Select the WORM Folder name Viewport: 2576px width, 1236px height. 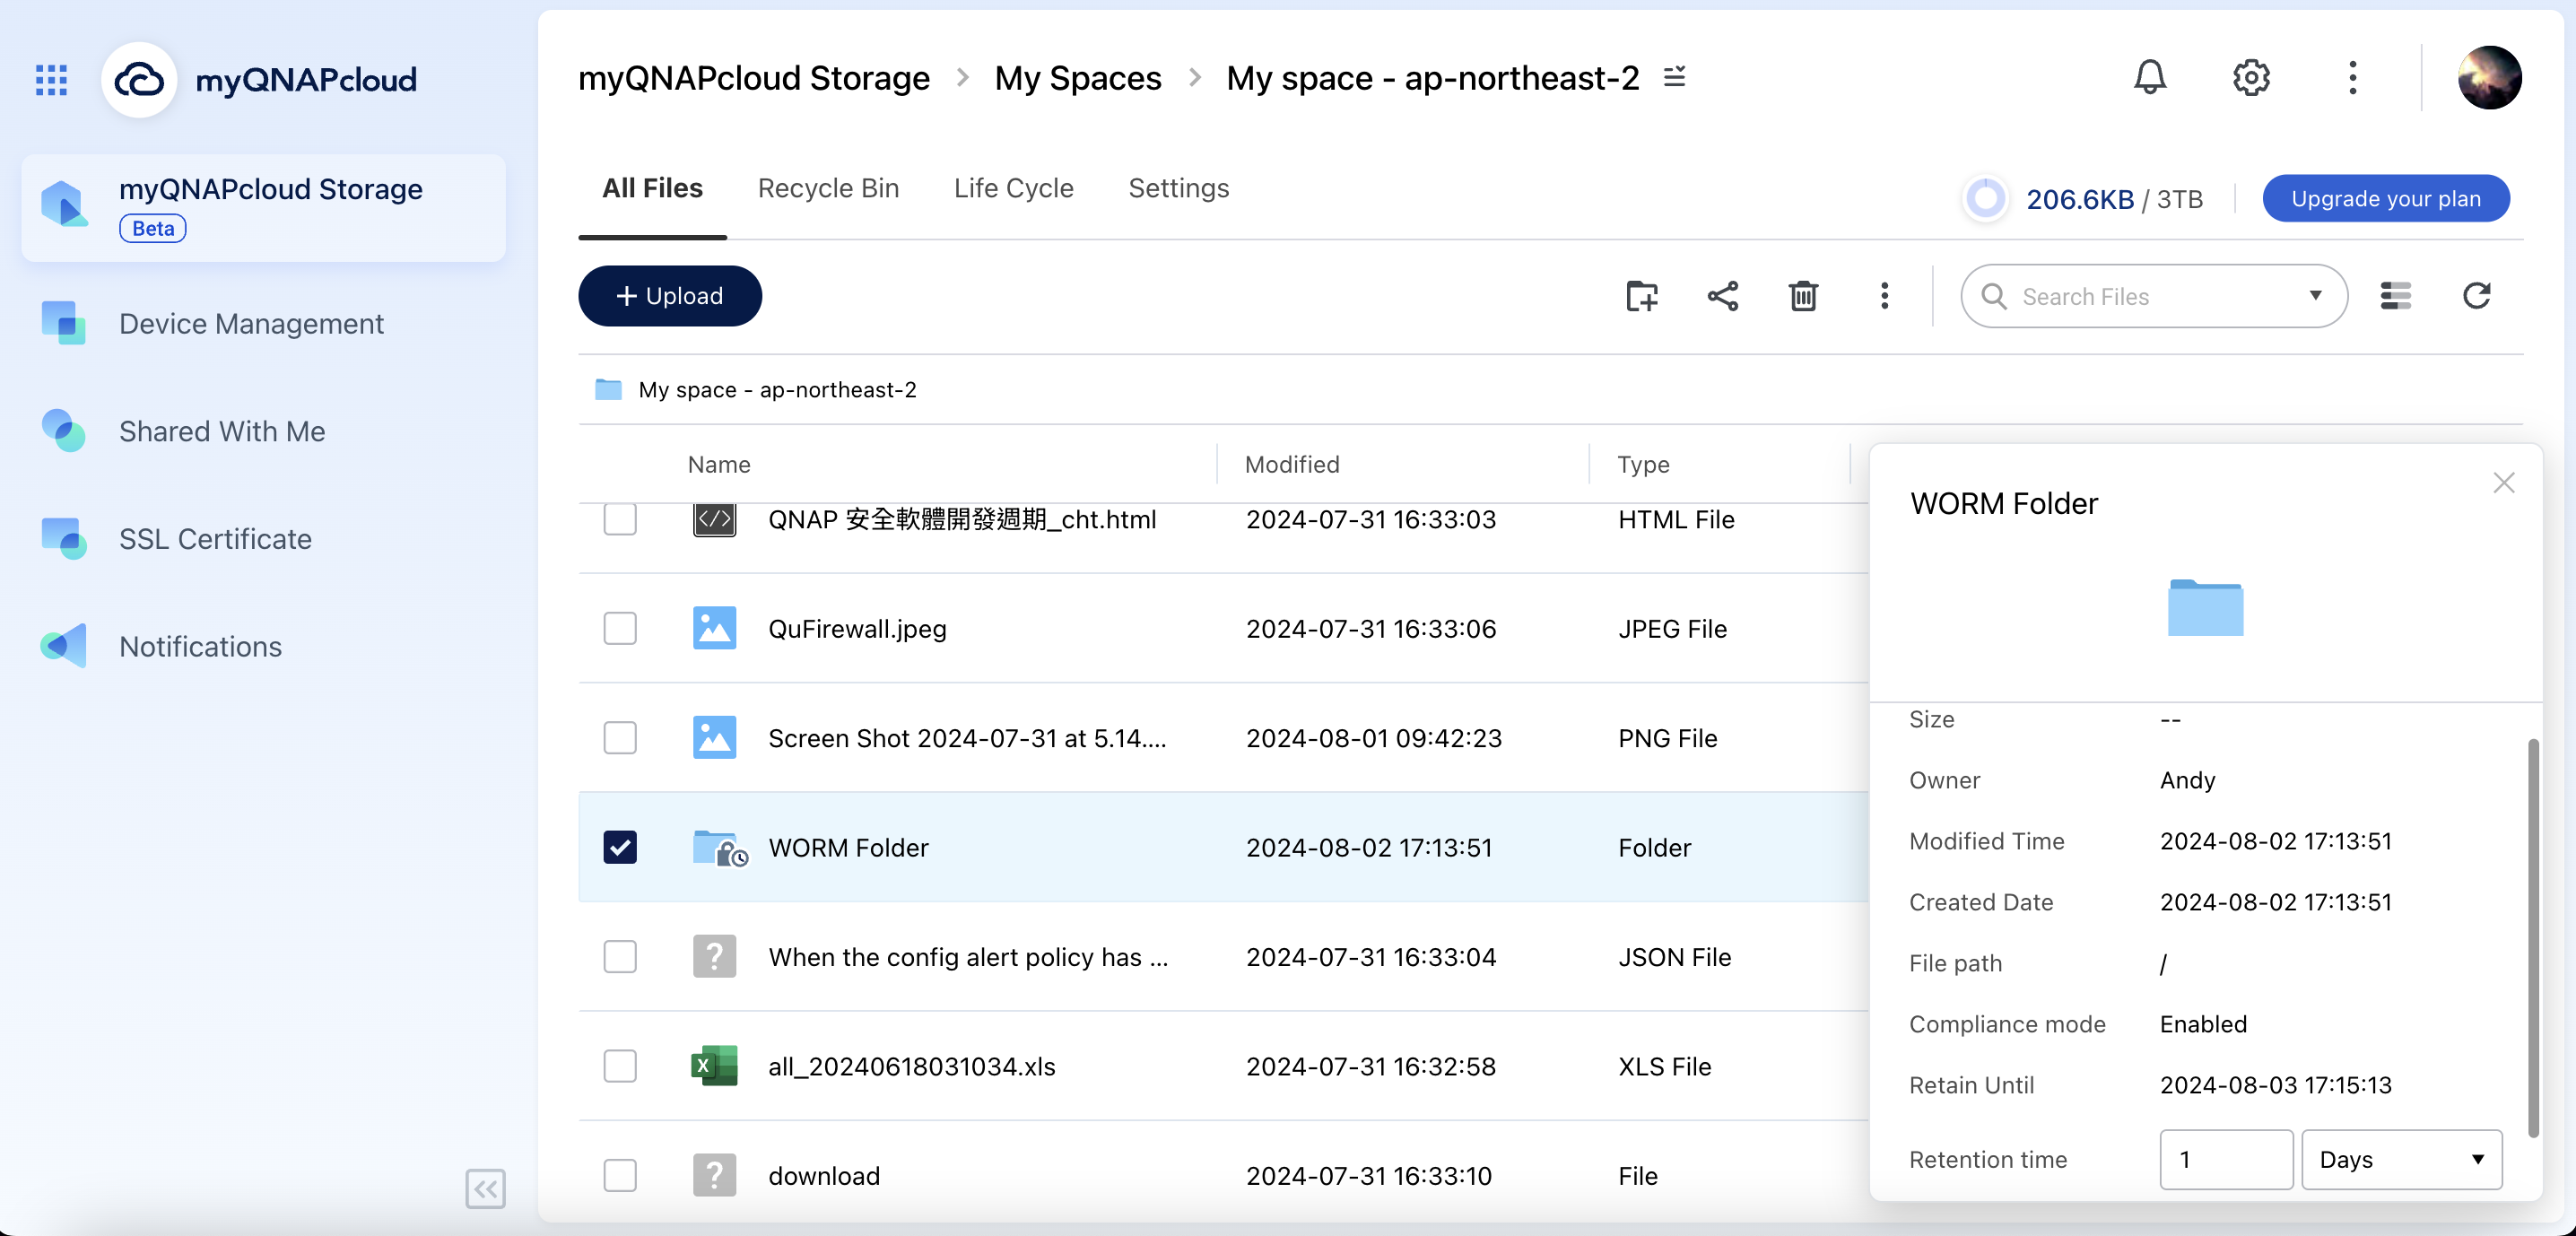click(x=848, y=847)
